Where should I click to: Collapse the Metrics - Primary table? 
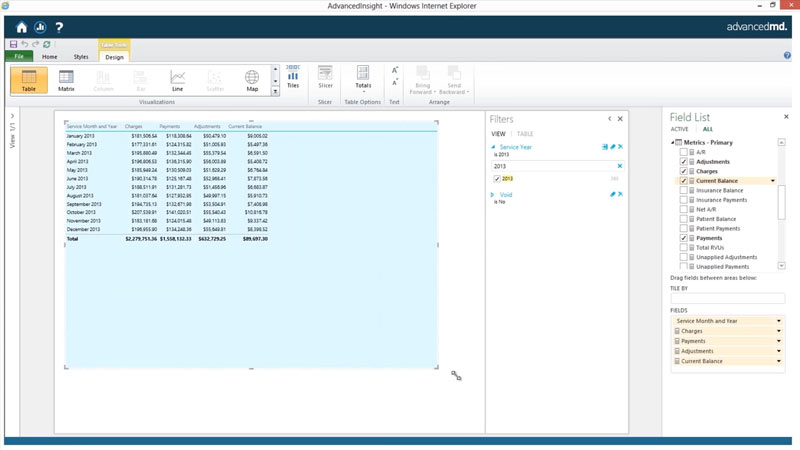click(673, 143)
